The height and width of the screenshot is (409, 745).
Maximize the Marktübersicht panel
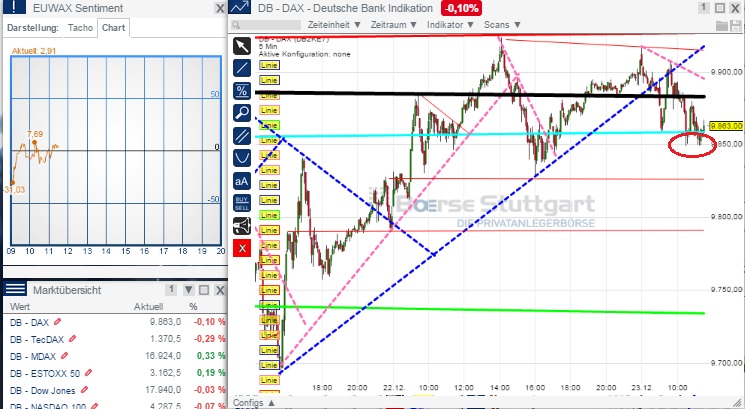pos(204,290)
